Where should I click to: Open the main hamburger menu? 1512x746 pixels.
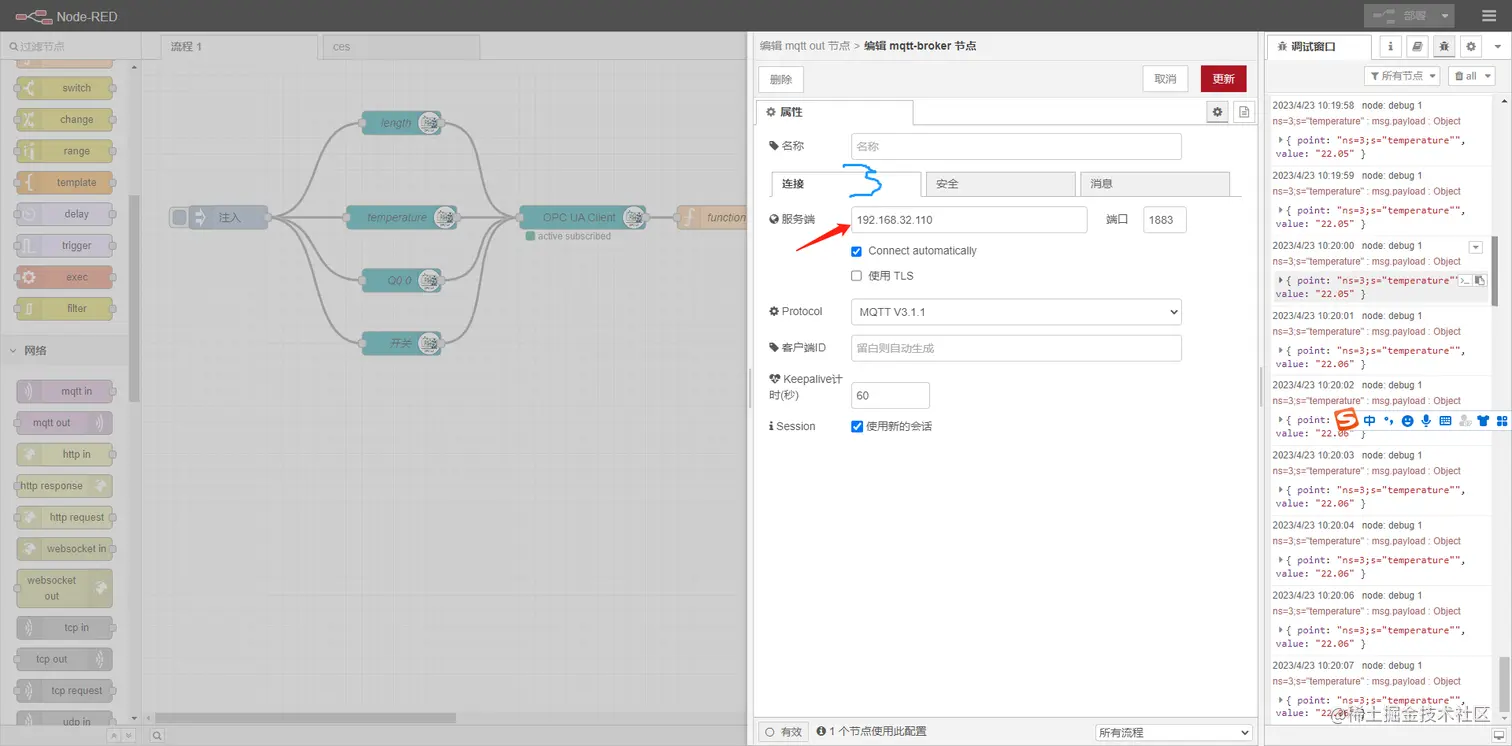[1489, 15]
